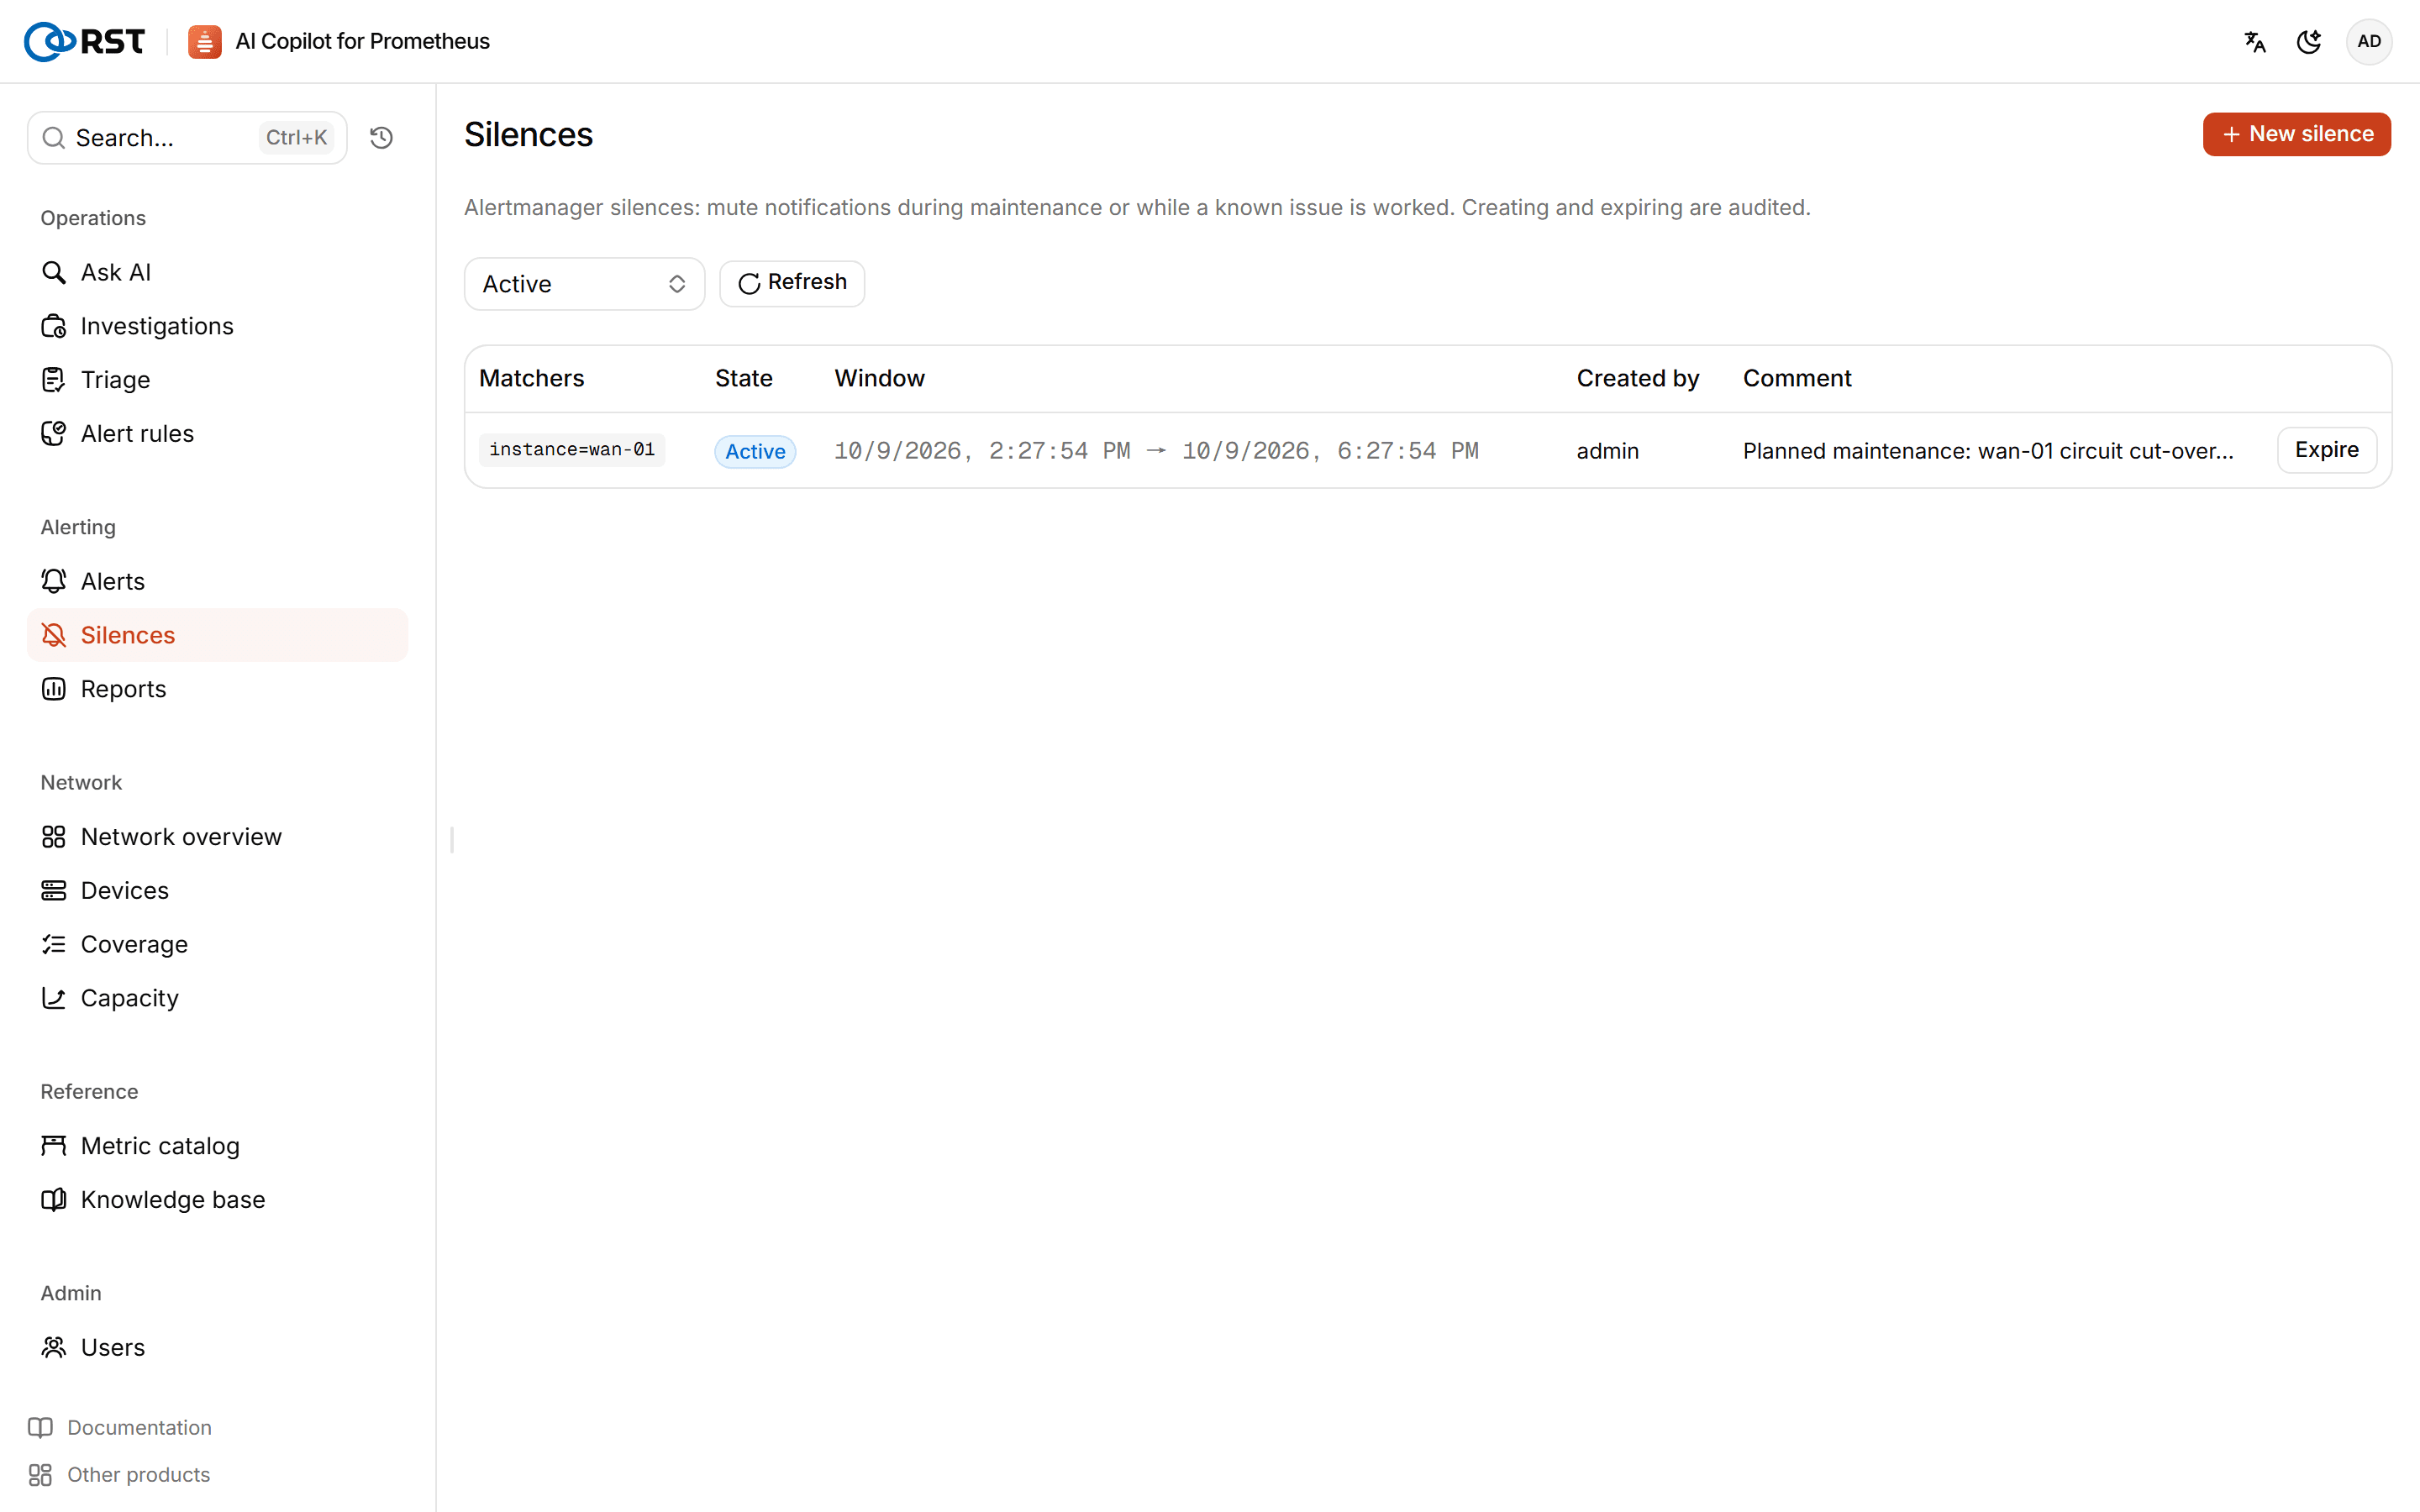
Task: Click the Metric catalog icon
Action: coord(54,1146)
